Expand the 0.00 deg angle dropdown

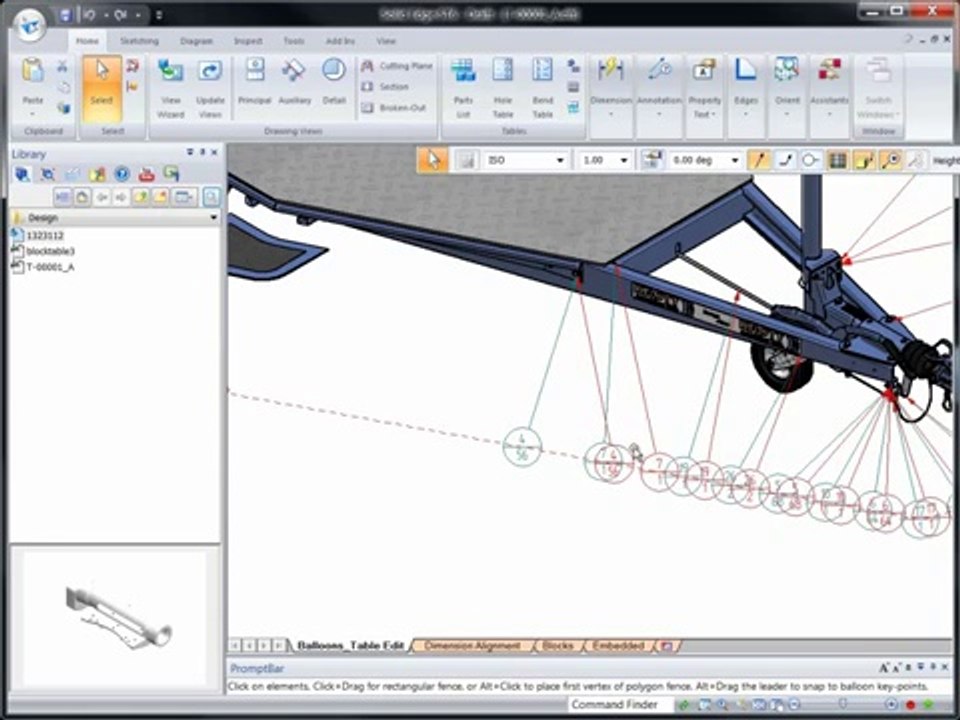[735, 160]
